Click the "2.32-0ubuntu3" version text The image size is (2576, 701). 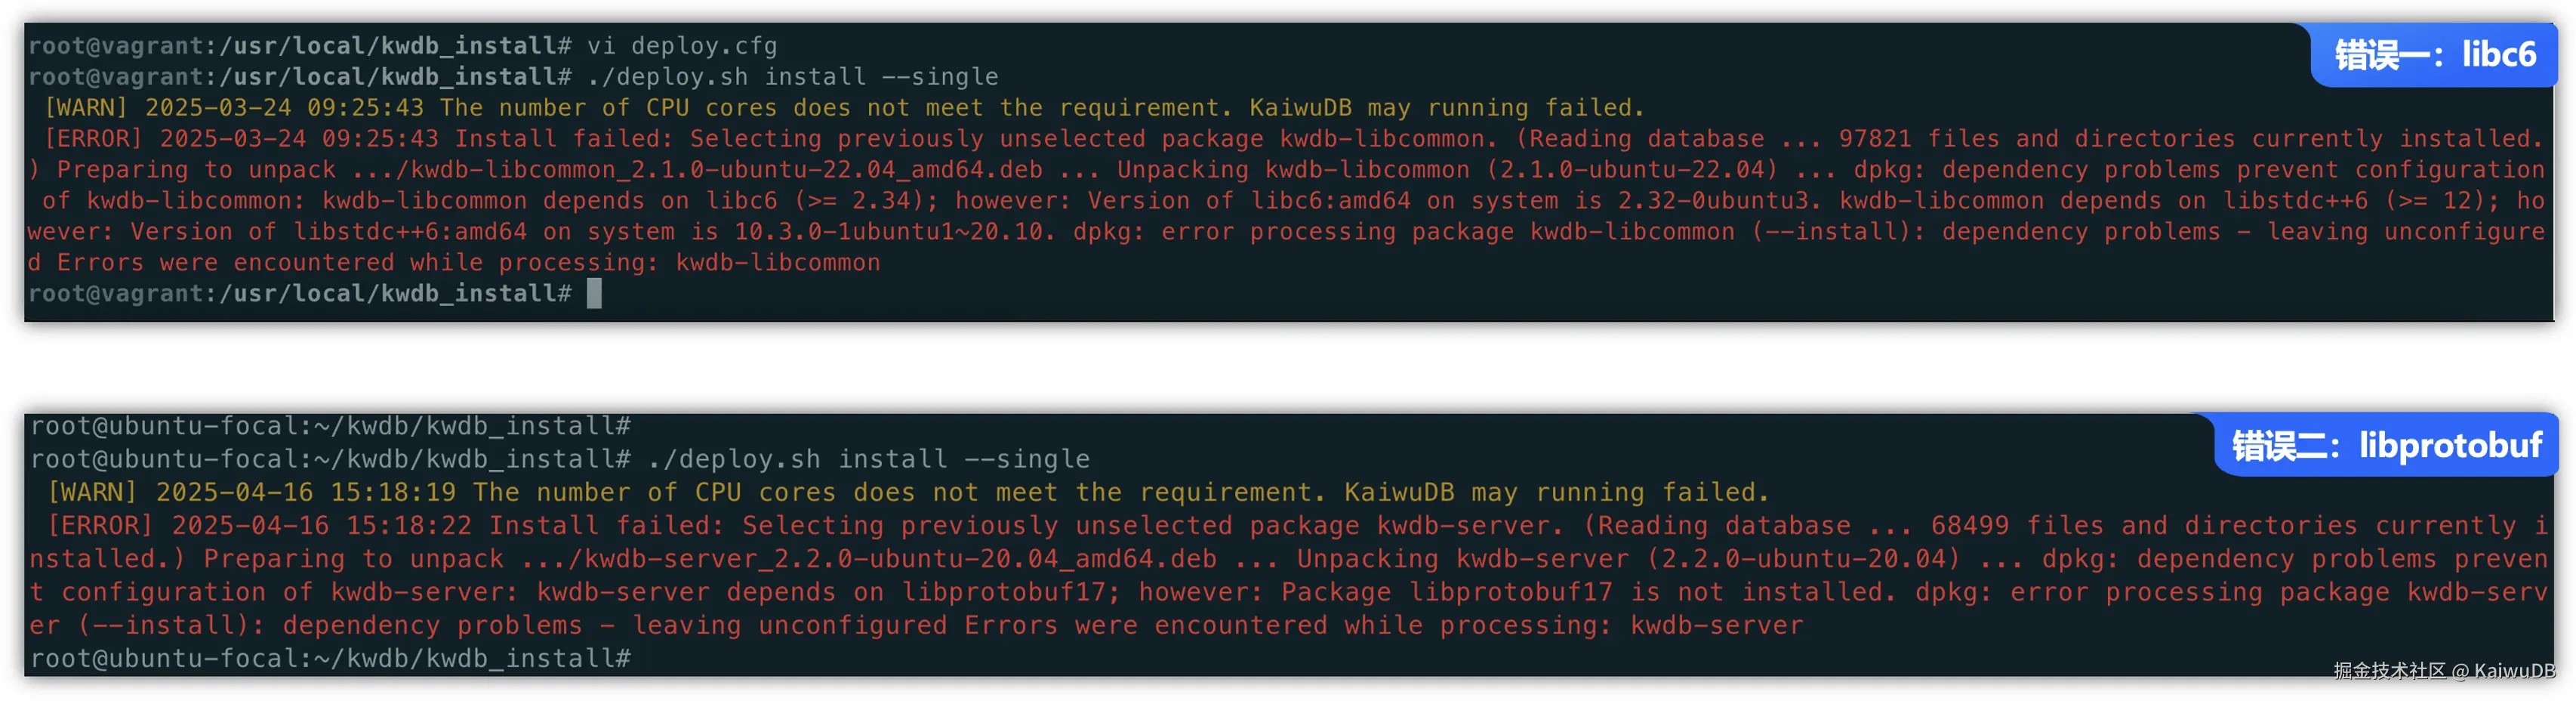point(1713,201)
